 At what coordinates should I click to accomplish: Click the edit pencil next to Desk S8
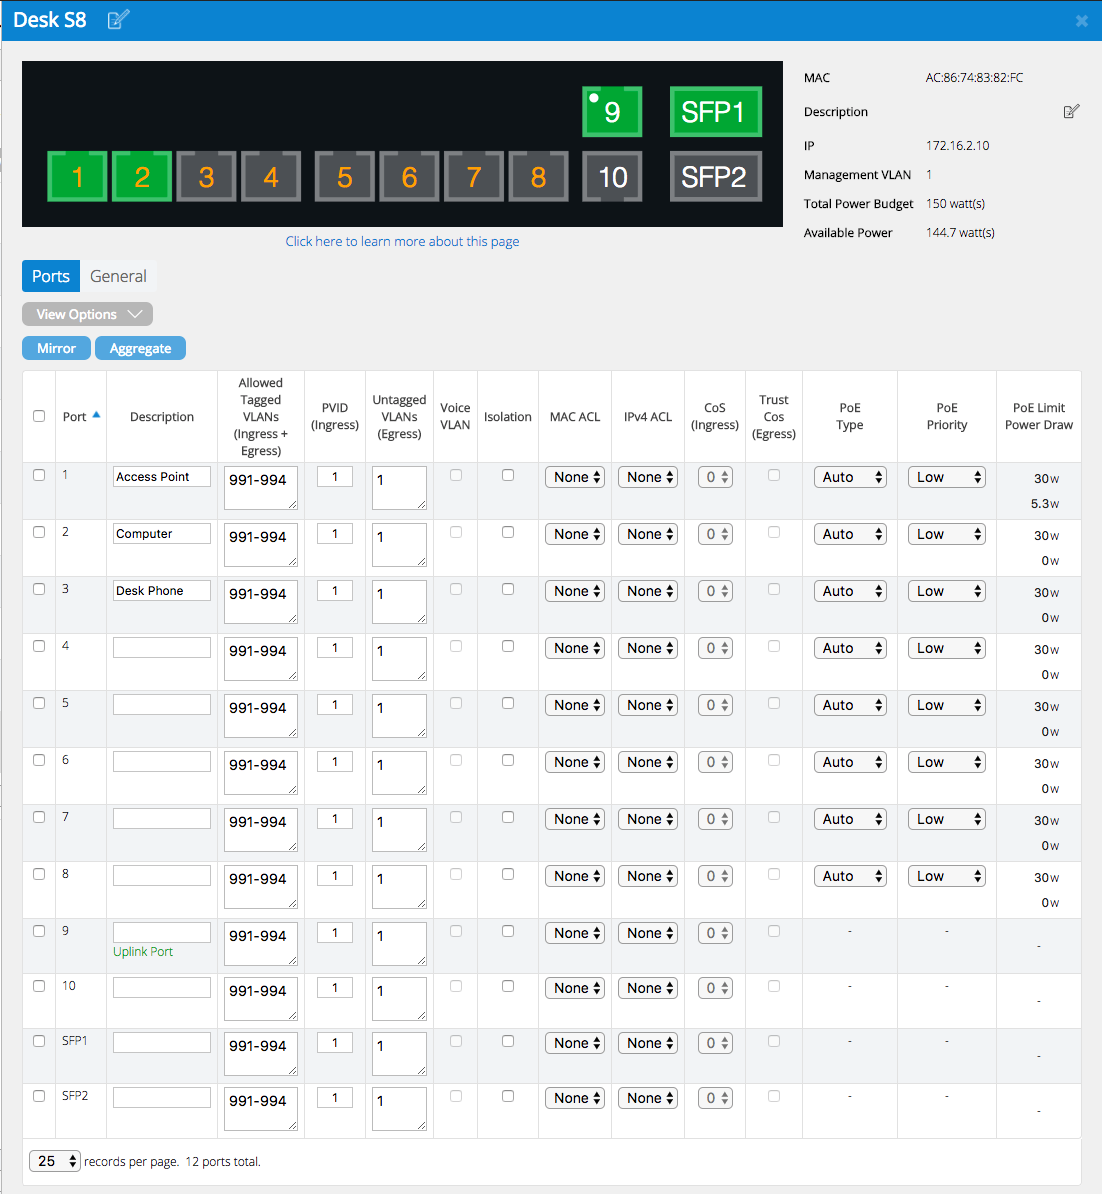(117, 19)
